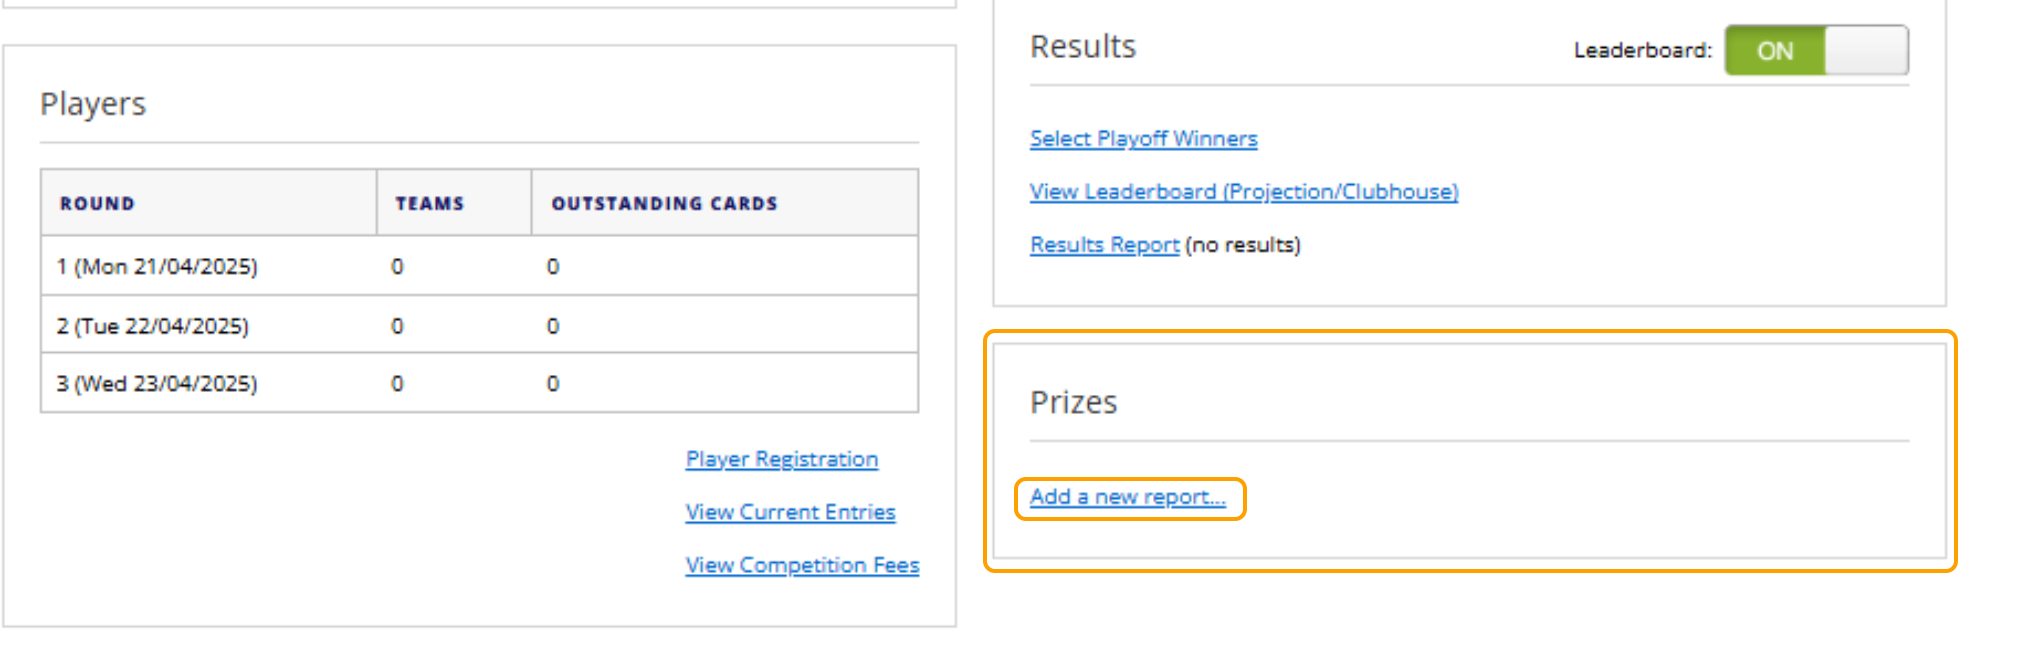Open the Select Playoff Winners link
Image resolution: width=2040 pixels, height=663 pixels.
pos(1143,139)
